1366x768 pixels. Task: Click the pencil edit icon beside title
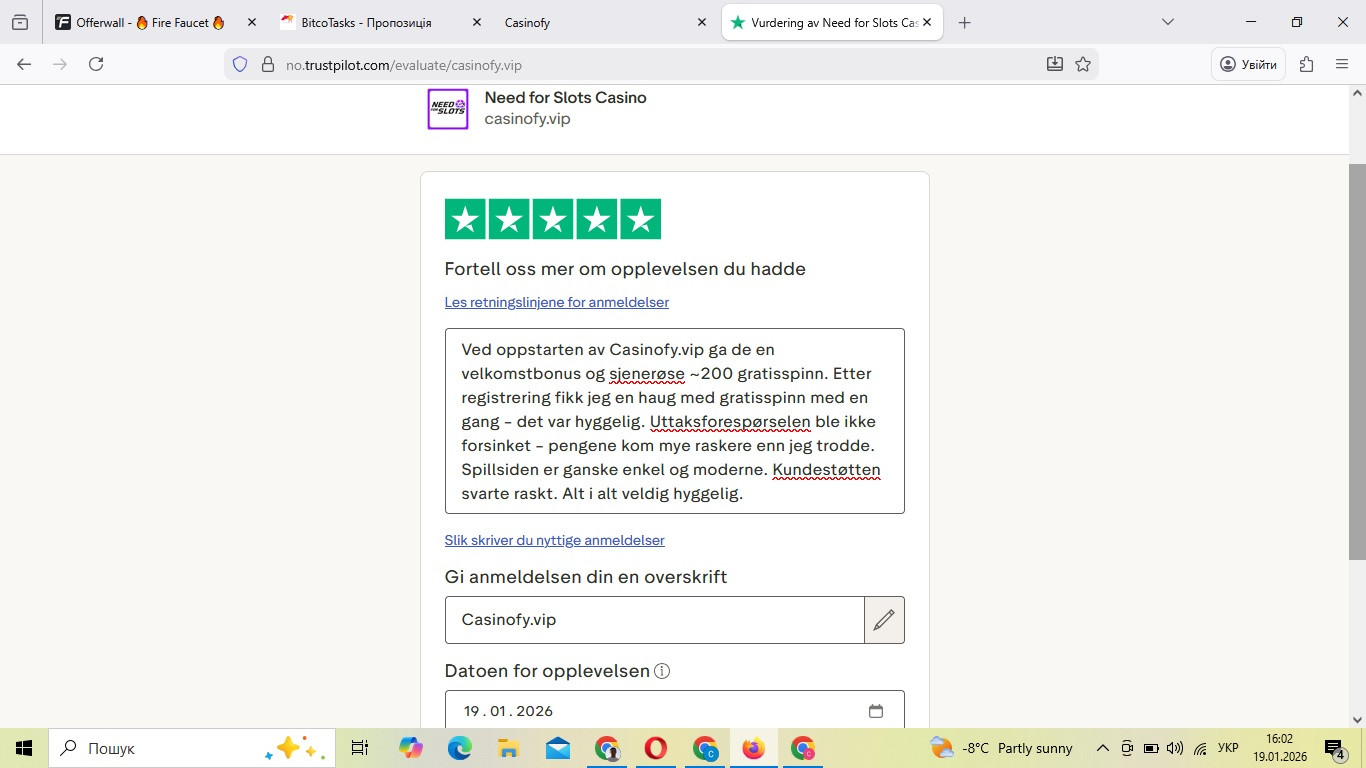click(x=884, y=620)
